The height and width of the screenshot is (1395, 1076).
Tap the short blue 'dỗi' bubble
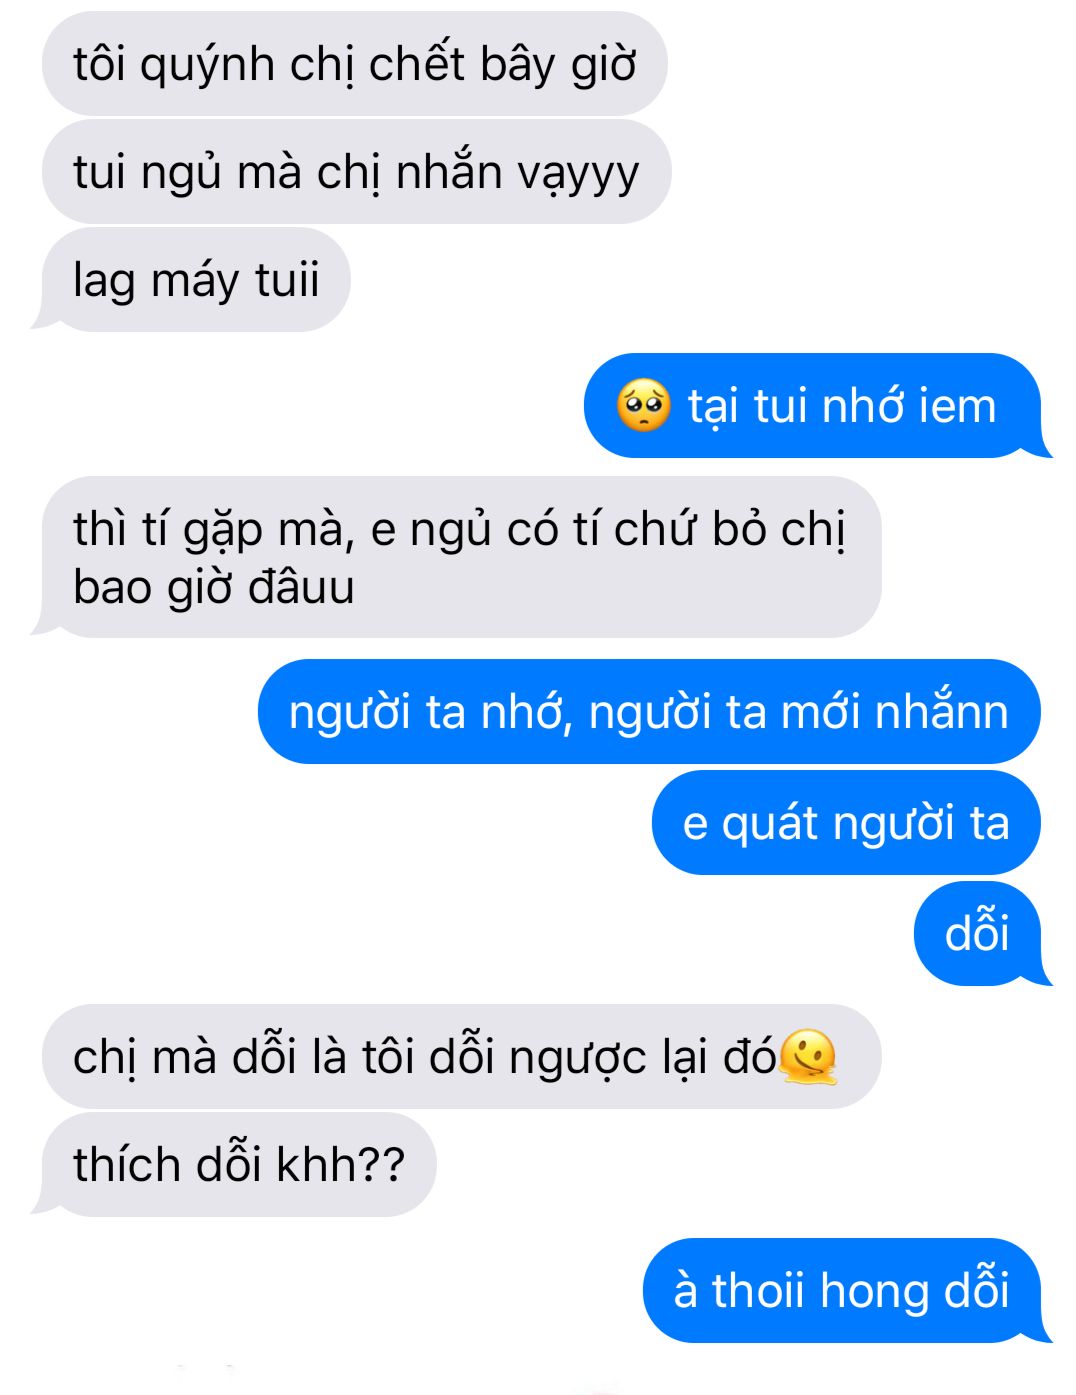pos(982,934)
